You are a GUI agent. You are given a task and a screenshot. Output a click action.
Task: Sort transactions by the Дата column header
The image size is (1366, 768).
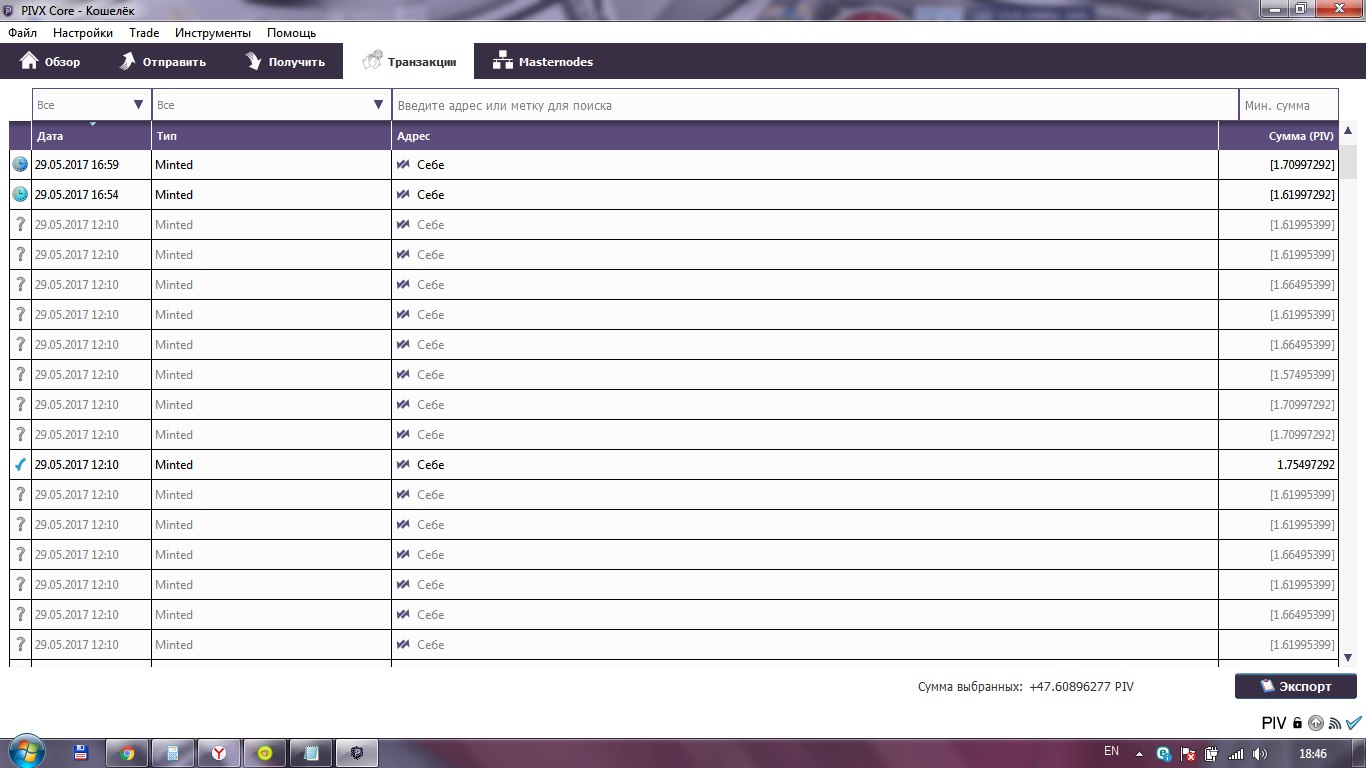click(91, 136)
